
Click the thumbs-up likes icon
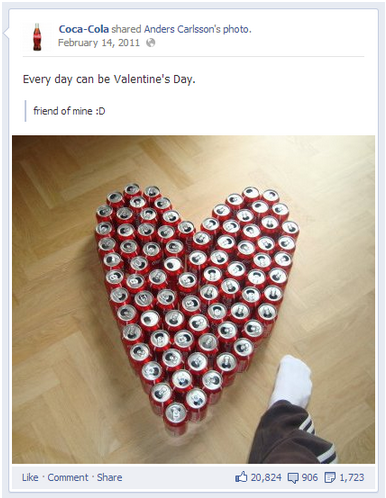(x=241, y=477)
